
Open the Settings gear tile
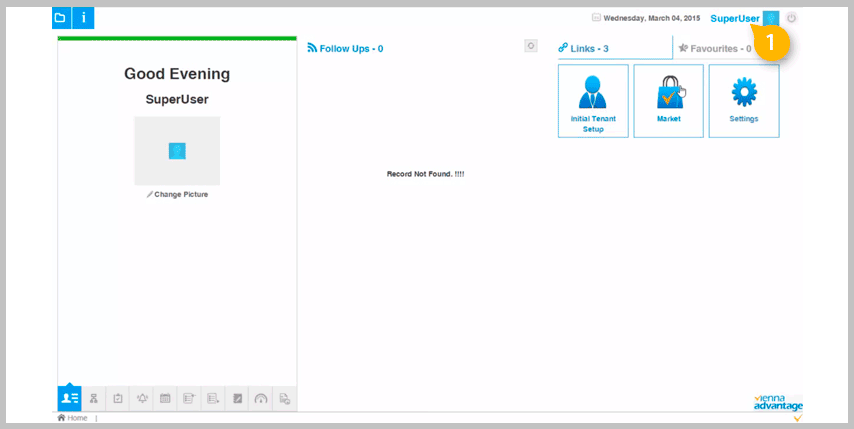tap(744, 101)
